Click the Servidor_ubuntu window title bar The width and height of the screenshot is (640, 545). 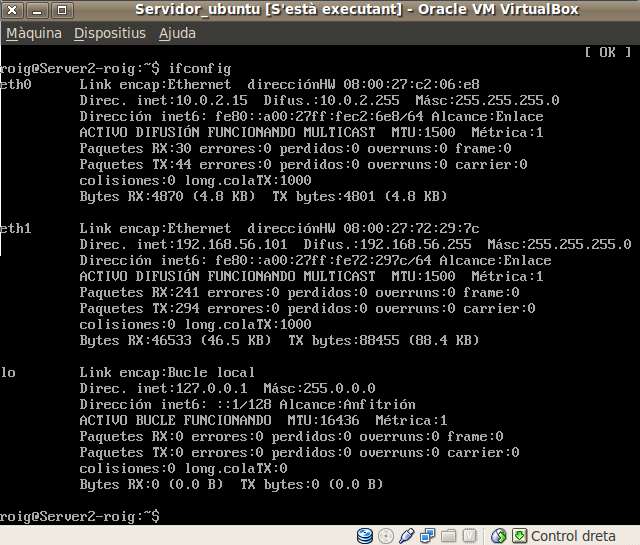[330, 10]
